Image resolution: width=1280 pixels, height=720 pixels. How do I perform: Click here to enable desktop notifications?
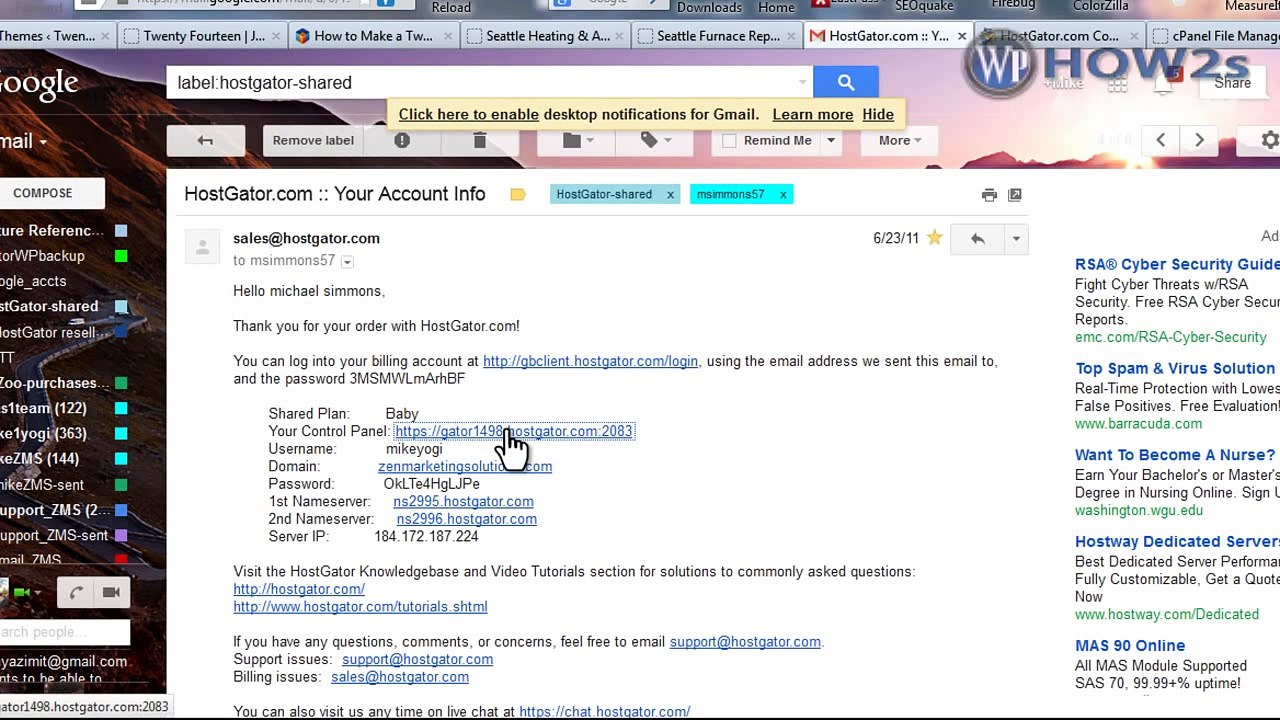pyautogui.click(x=469, y=114)
